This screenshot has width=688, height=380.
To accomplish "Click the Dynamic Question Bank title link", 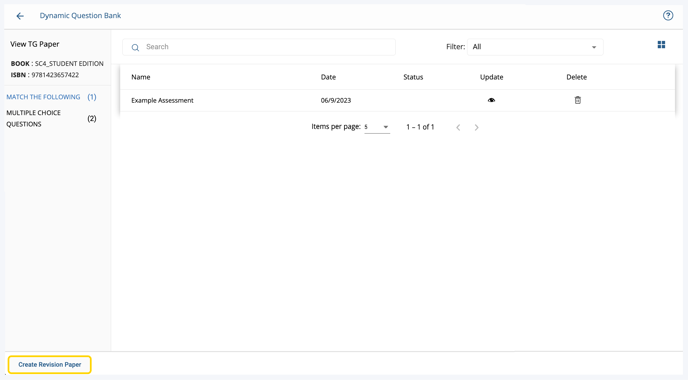I will tap(80, 16).
